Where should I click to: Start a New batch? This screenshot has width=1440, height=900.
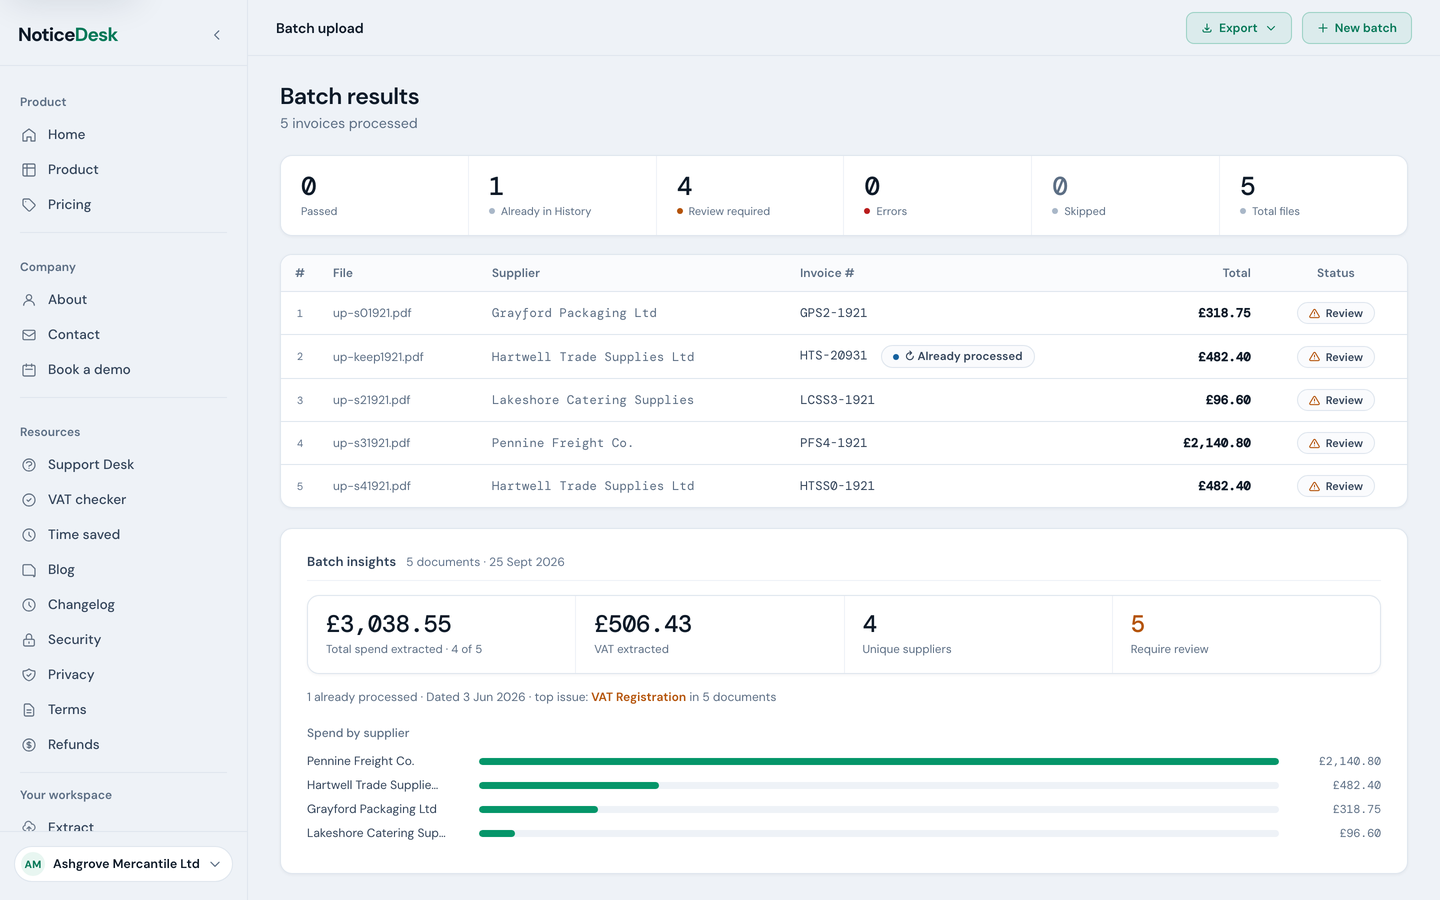pos(1356,28)
